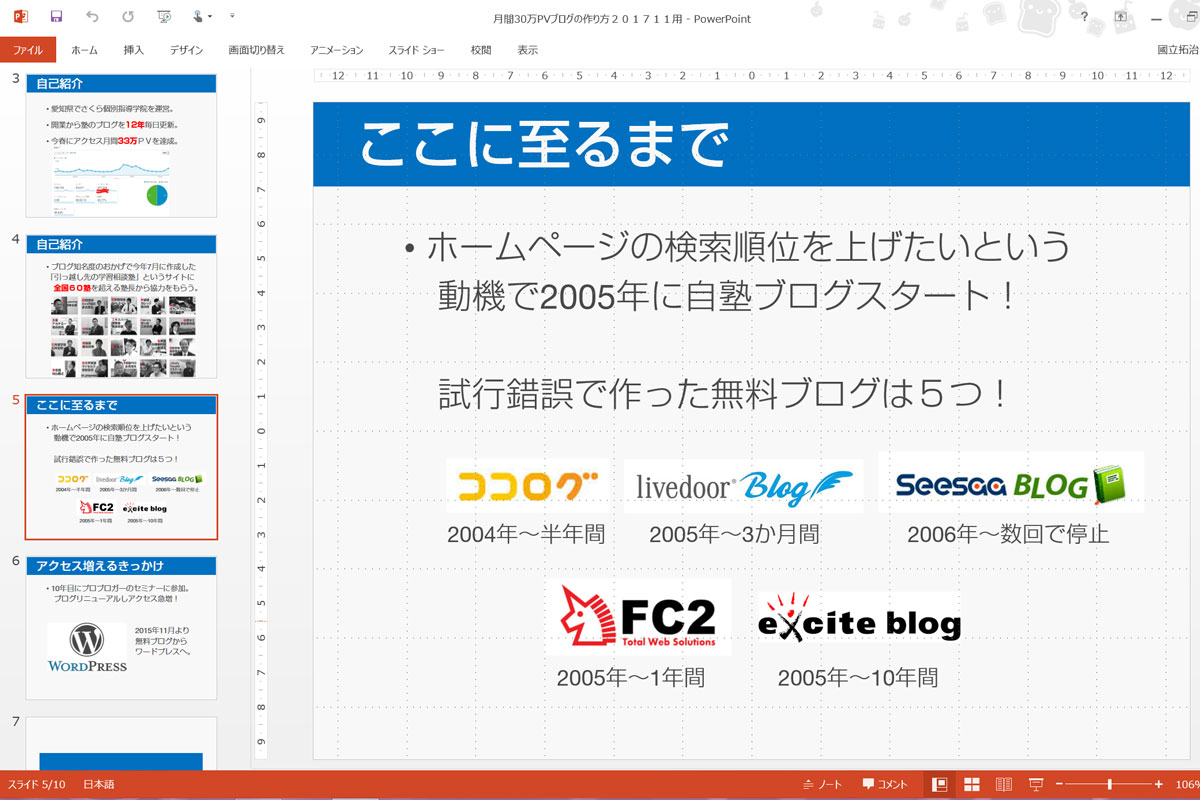The width and height of the screenshot is (1200, 800).
Task: Select slide 6 アクセス増えるきっかけ thumbnail
Action: click(121, 628)
